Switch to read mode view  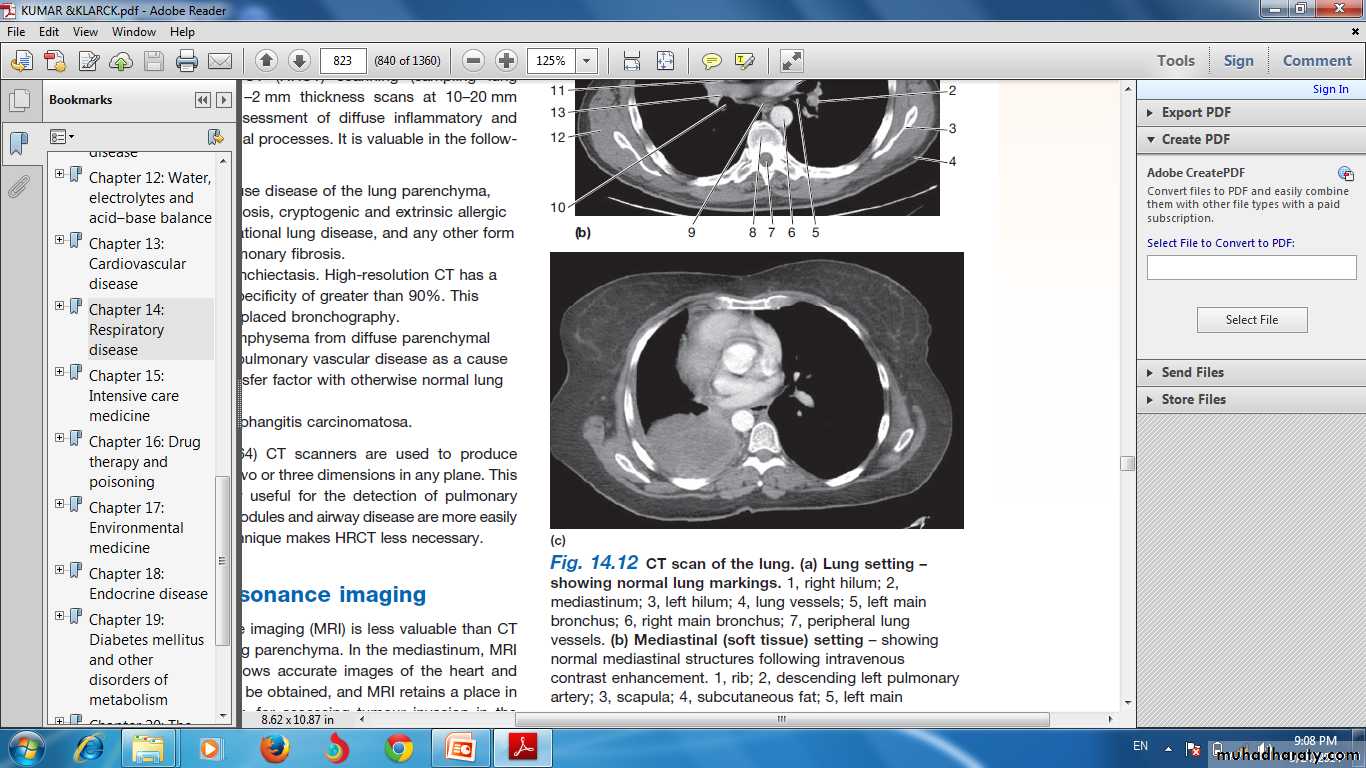point(791,61)
